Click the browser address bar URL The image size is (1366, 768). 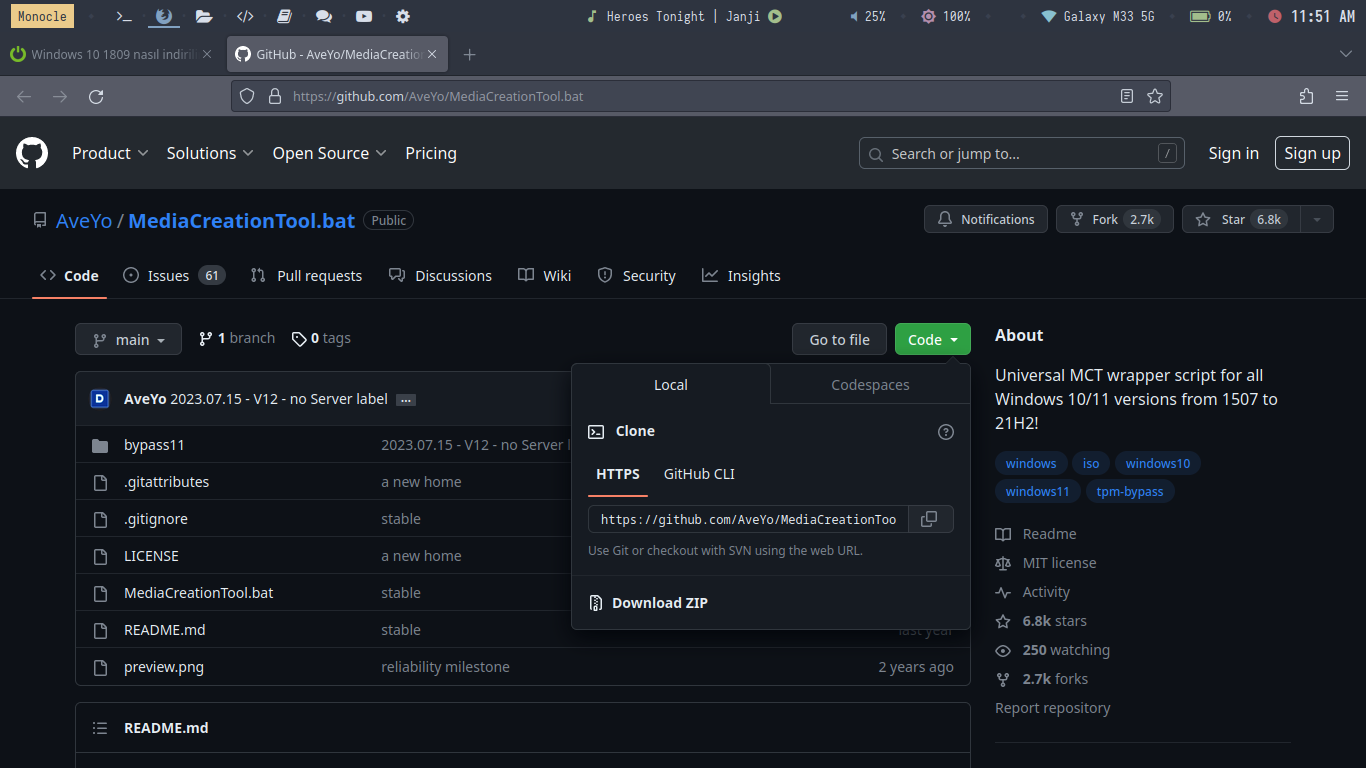pos(438,96)
